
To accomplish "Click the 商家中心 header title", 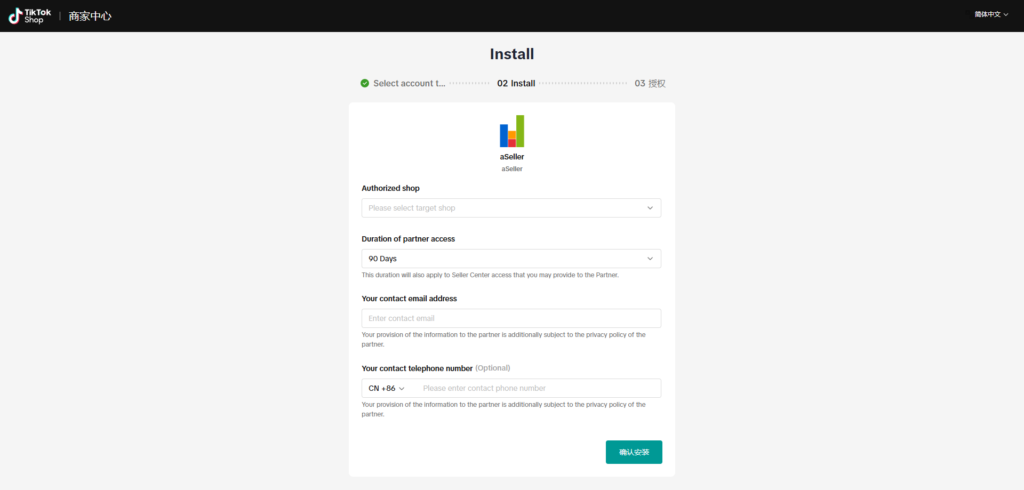I will click(x=90, y=16).
